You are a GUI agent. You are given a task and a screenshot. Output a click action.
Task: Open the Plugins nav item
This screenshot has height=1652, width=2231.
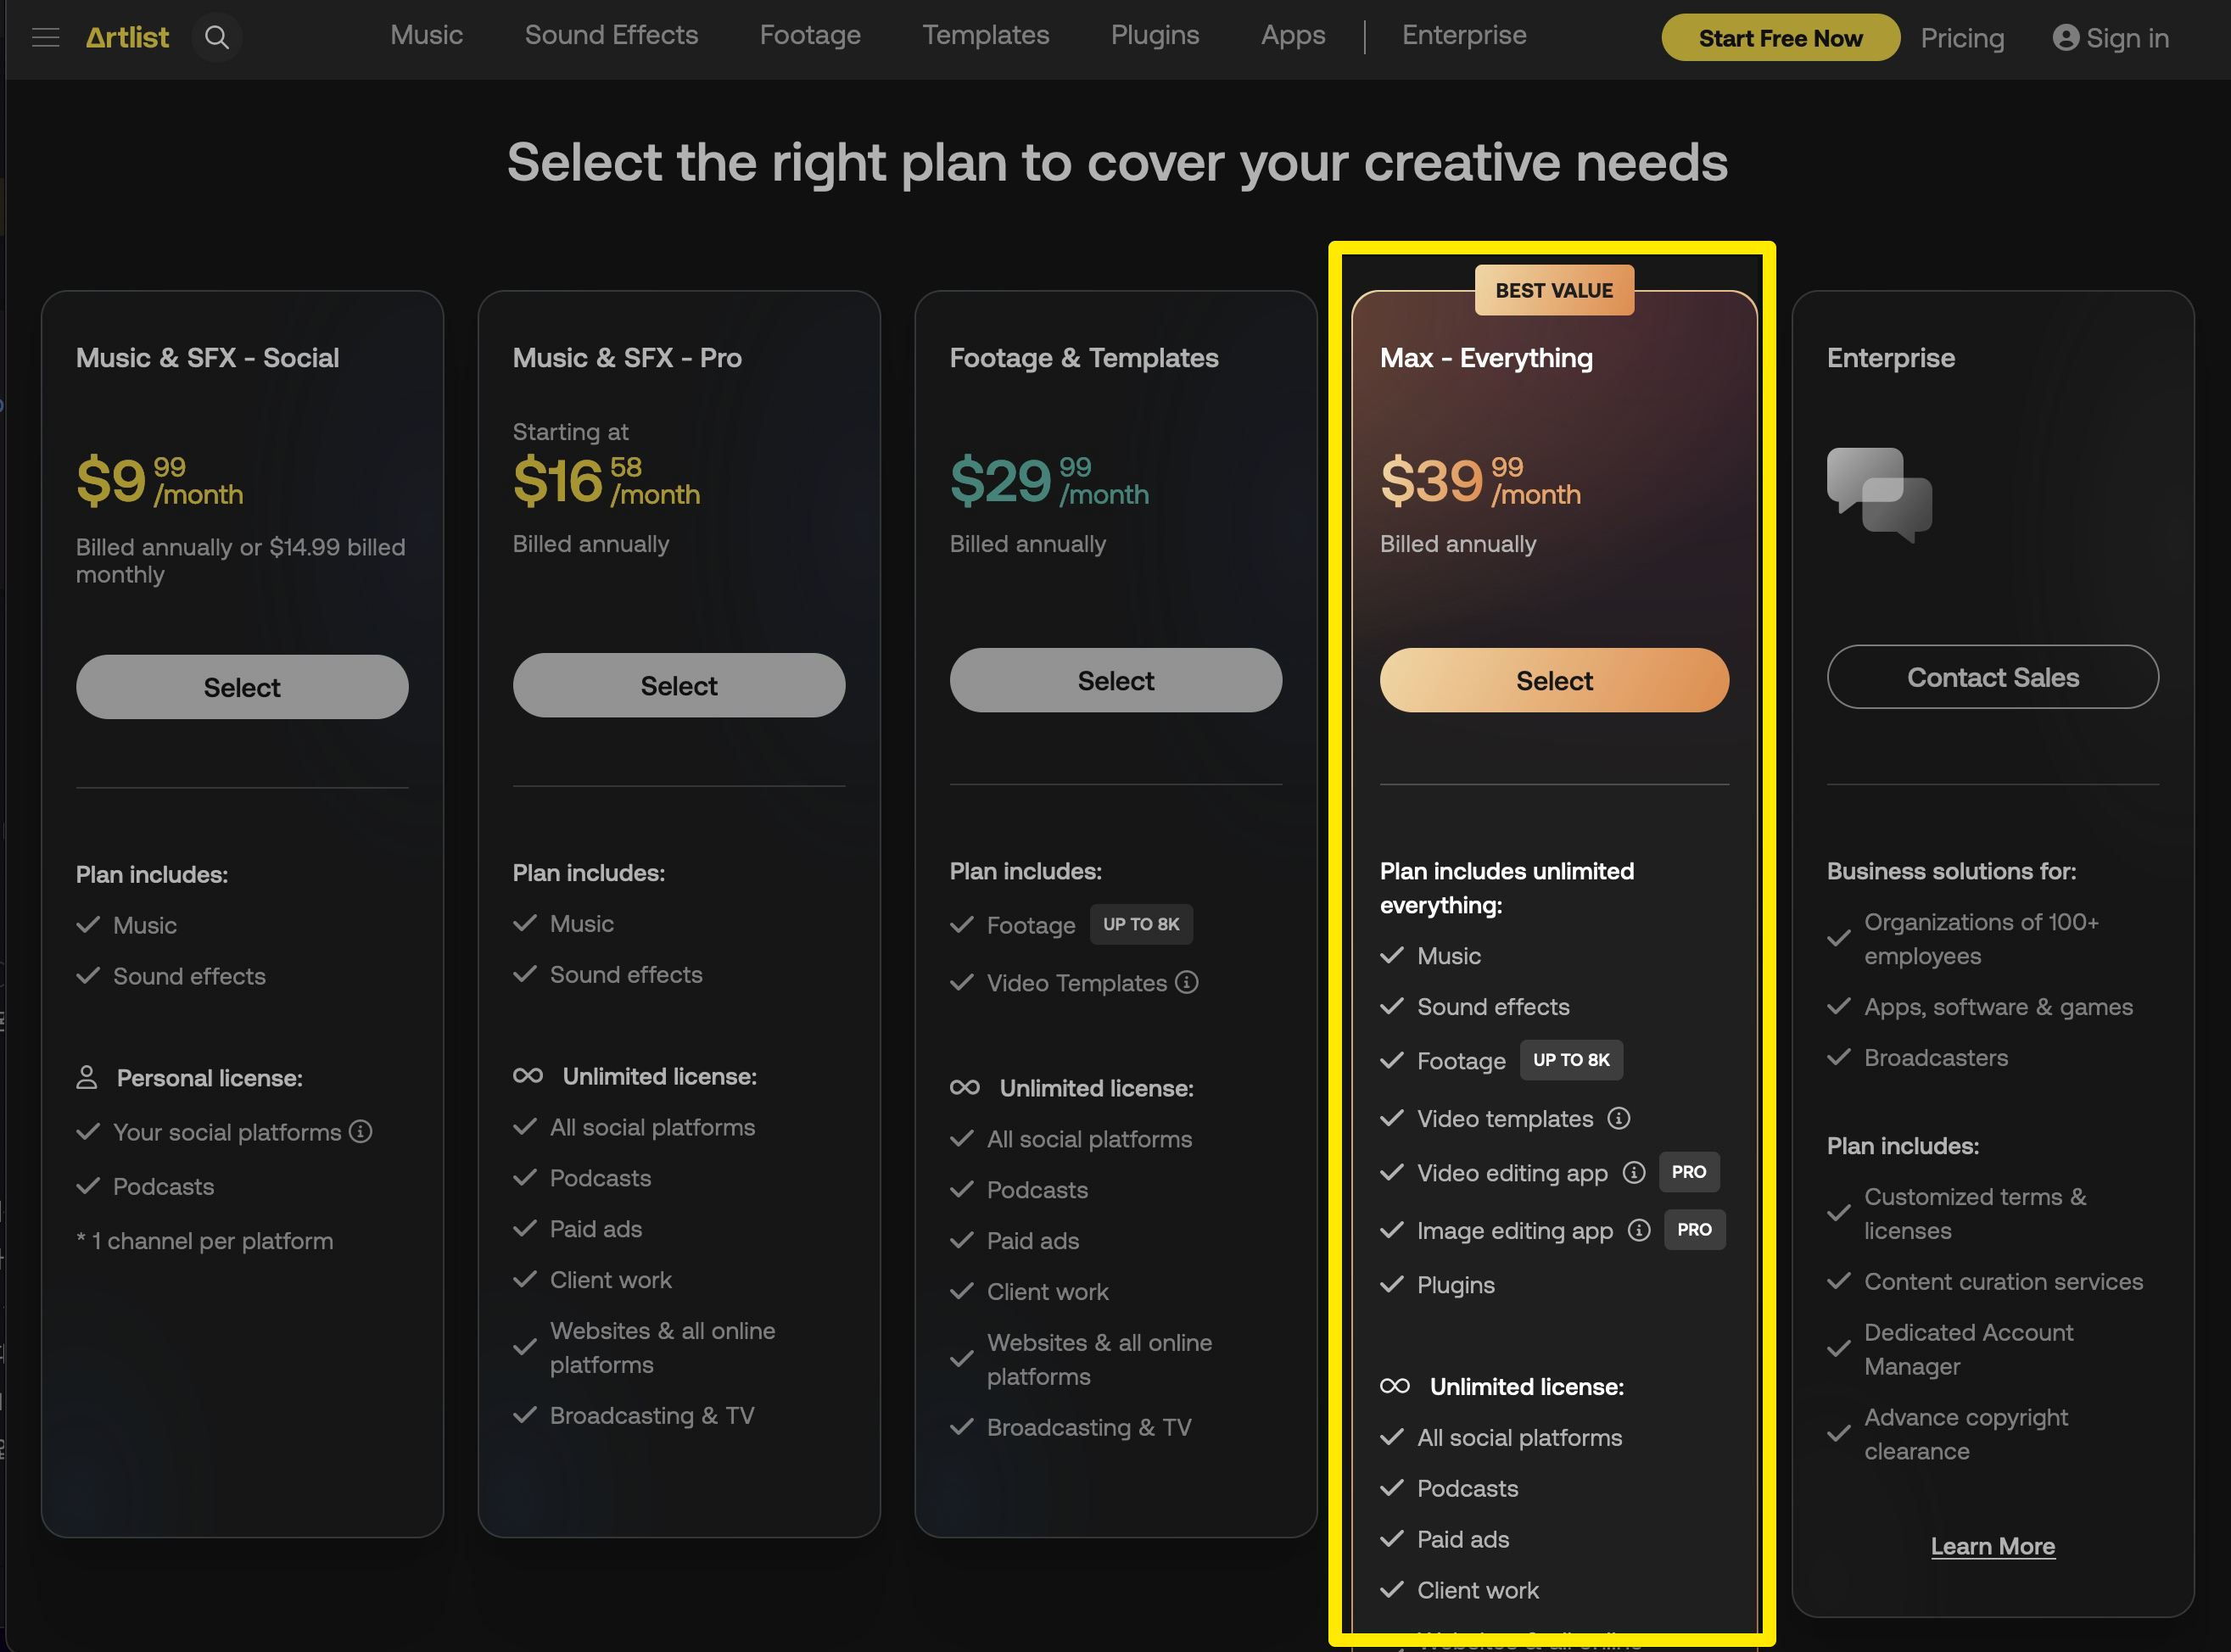[1154, 35]
